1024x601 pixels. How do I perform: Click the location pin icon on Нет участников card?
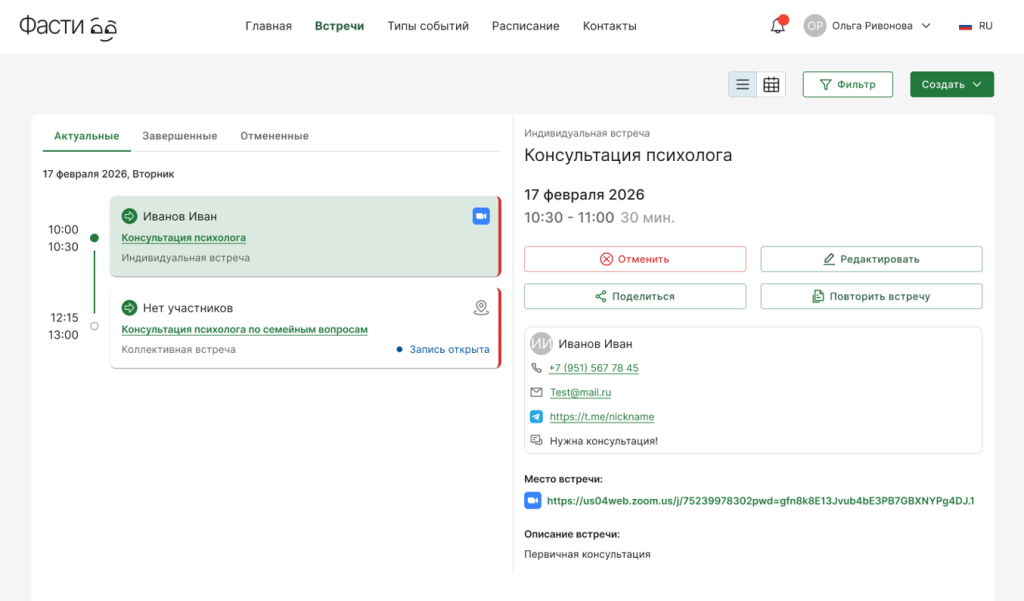(481, 307)
